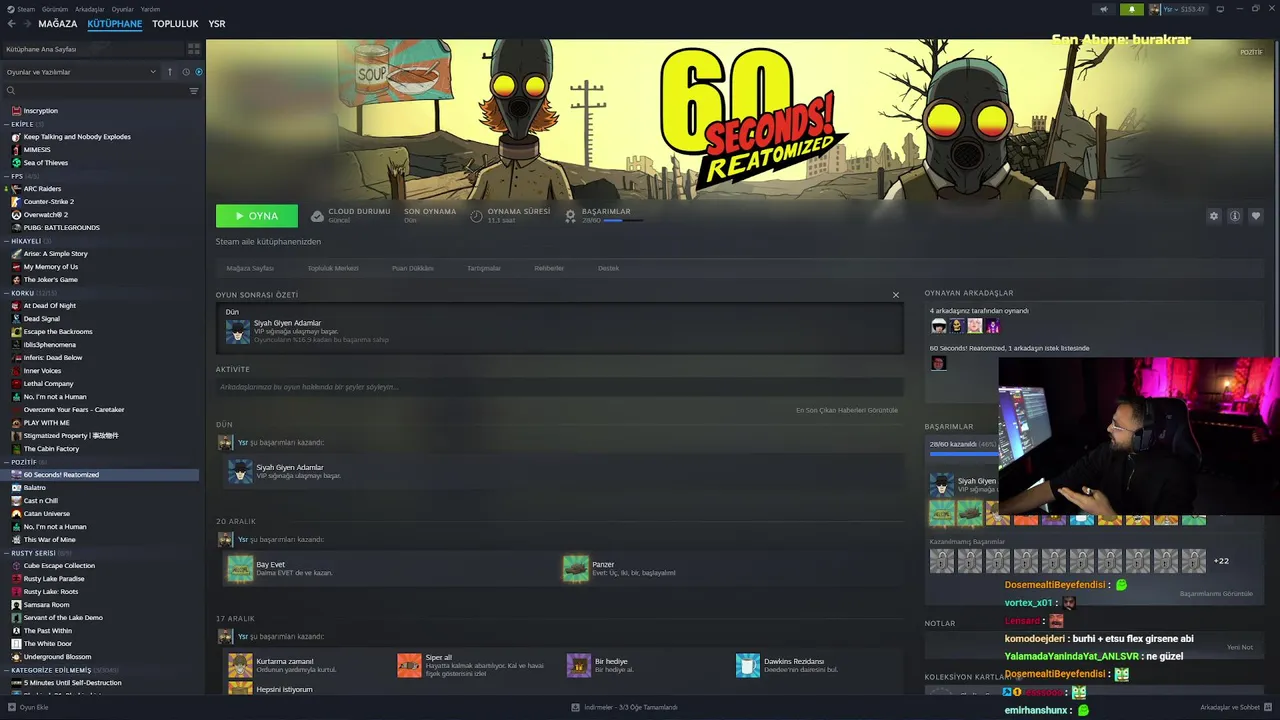
Task: Toggle the ready-to-play filter icon
Action: pyautogui.click(x=198, y=72)
